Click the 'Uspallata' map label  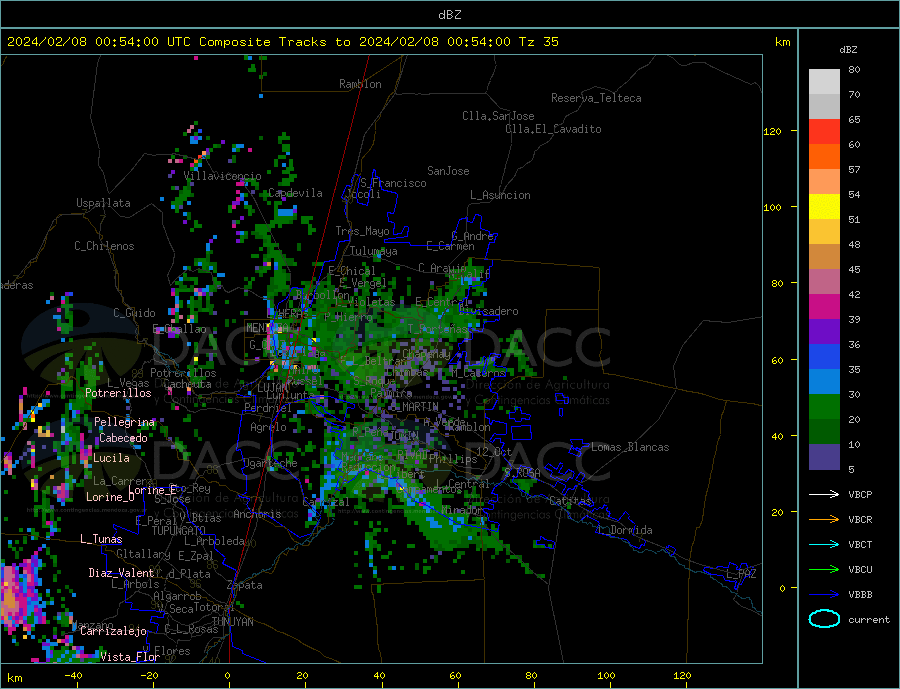[103, 203]
